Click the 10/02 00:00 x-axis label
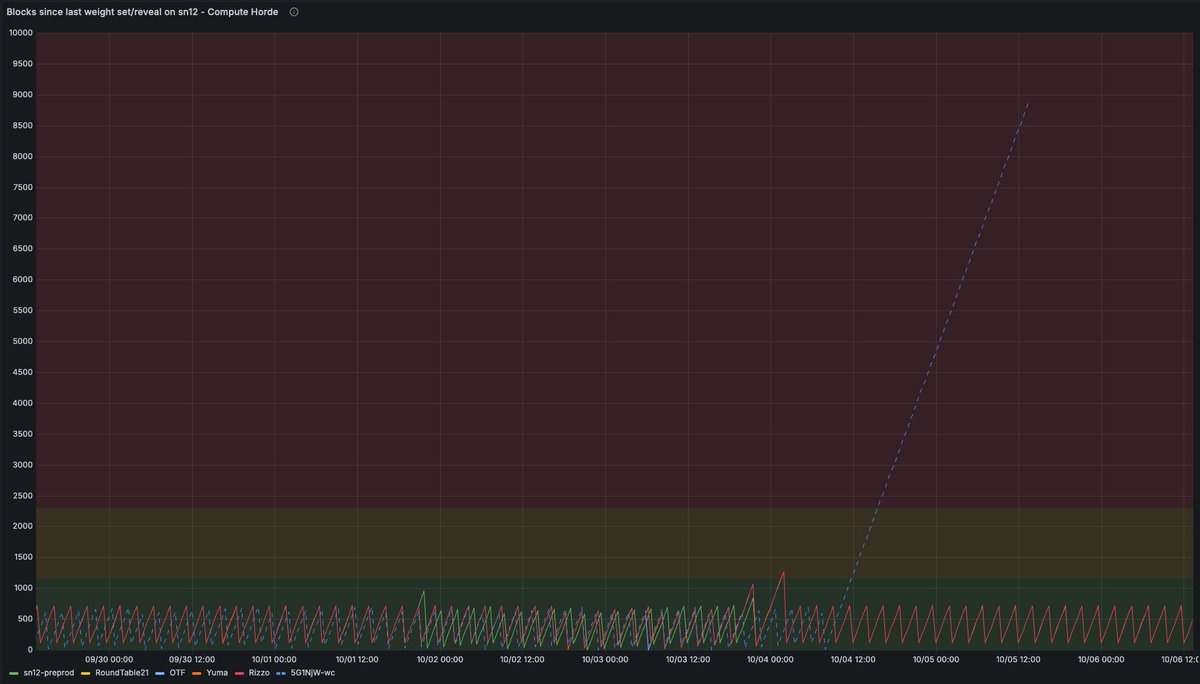The height and width of the screenshot is (684, 1200). click(439, 660)
